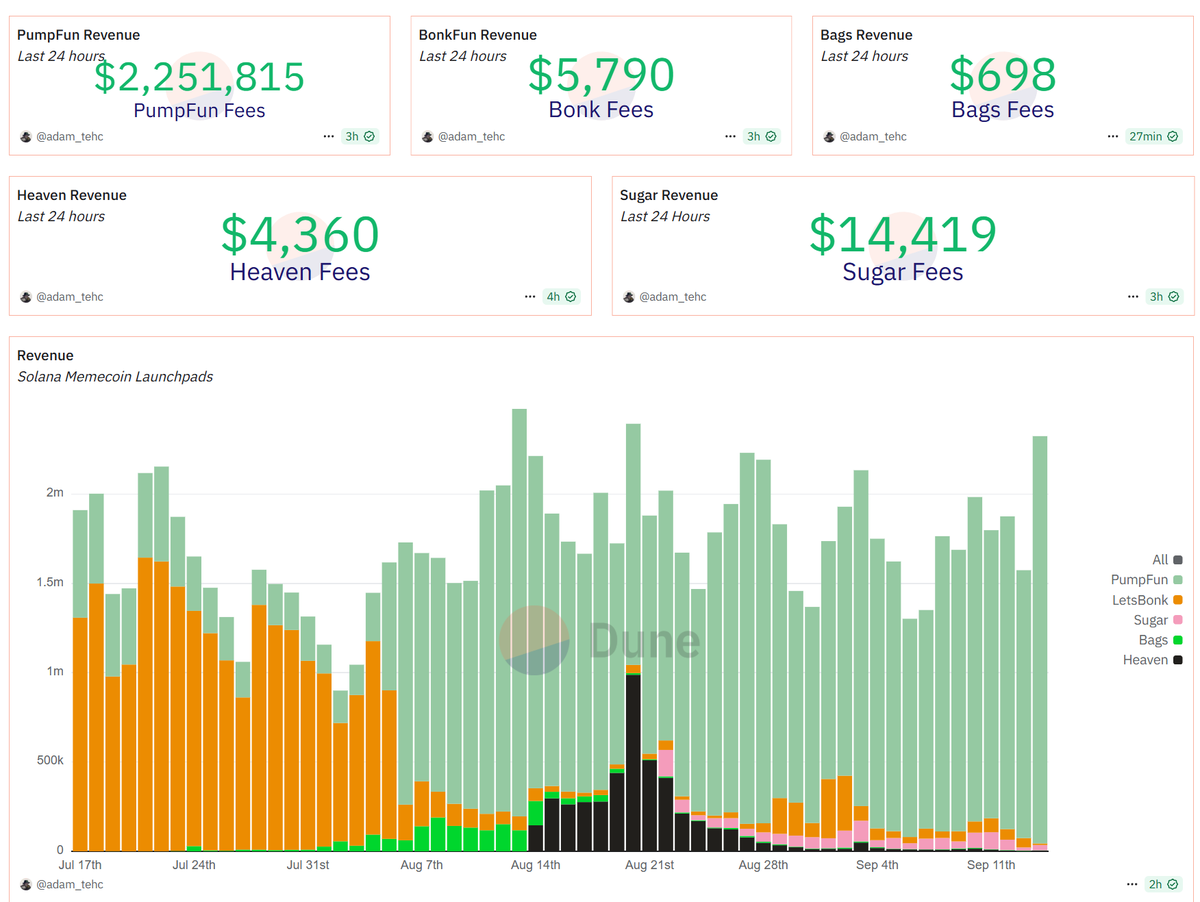The width and height of the screenshot is (1200, 902).
Task: Click the 2h refresh badge under the chart
Action: coord(1163,884)
